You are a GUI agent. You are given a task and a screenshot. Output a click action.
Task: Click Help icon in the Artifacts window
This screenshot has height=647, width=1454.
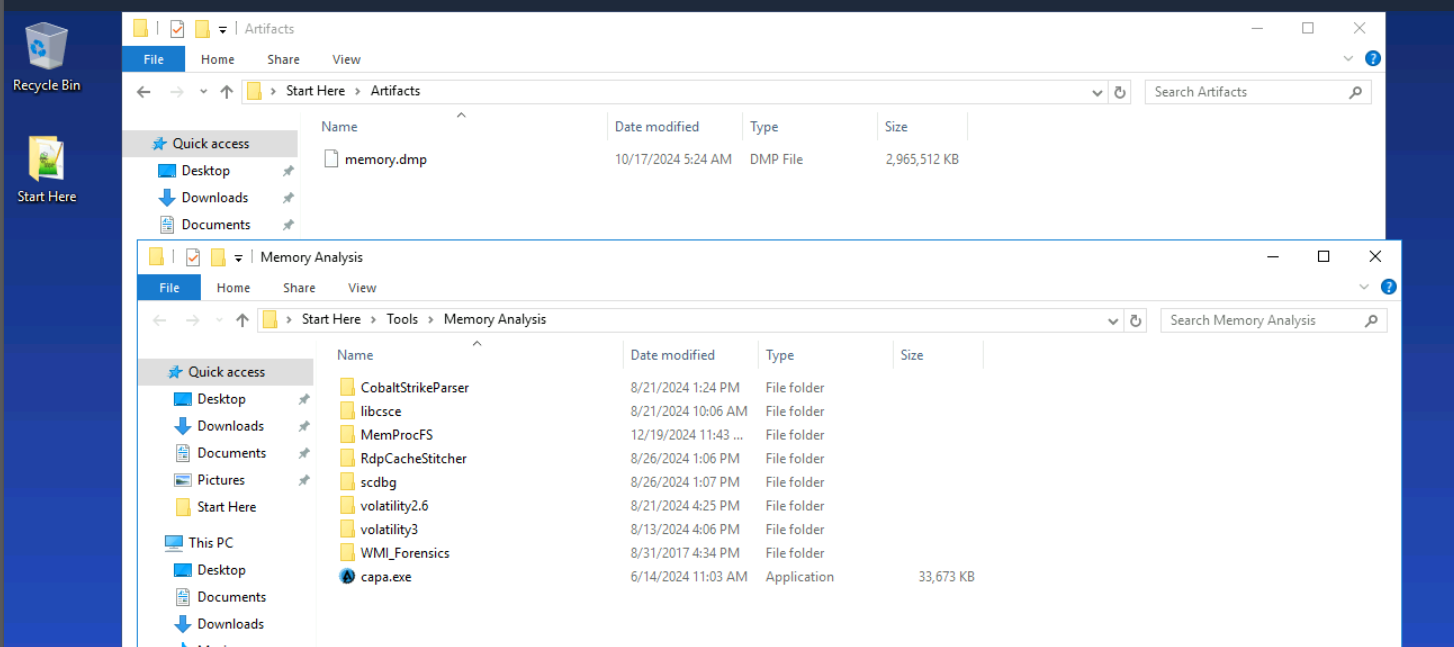pos(1373,59)
